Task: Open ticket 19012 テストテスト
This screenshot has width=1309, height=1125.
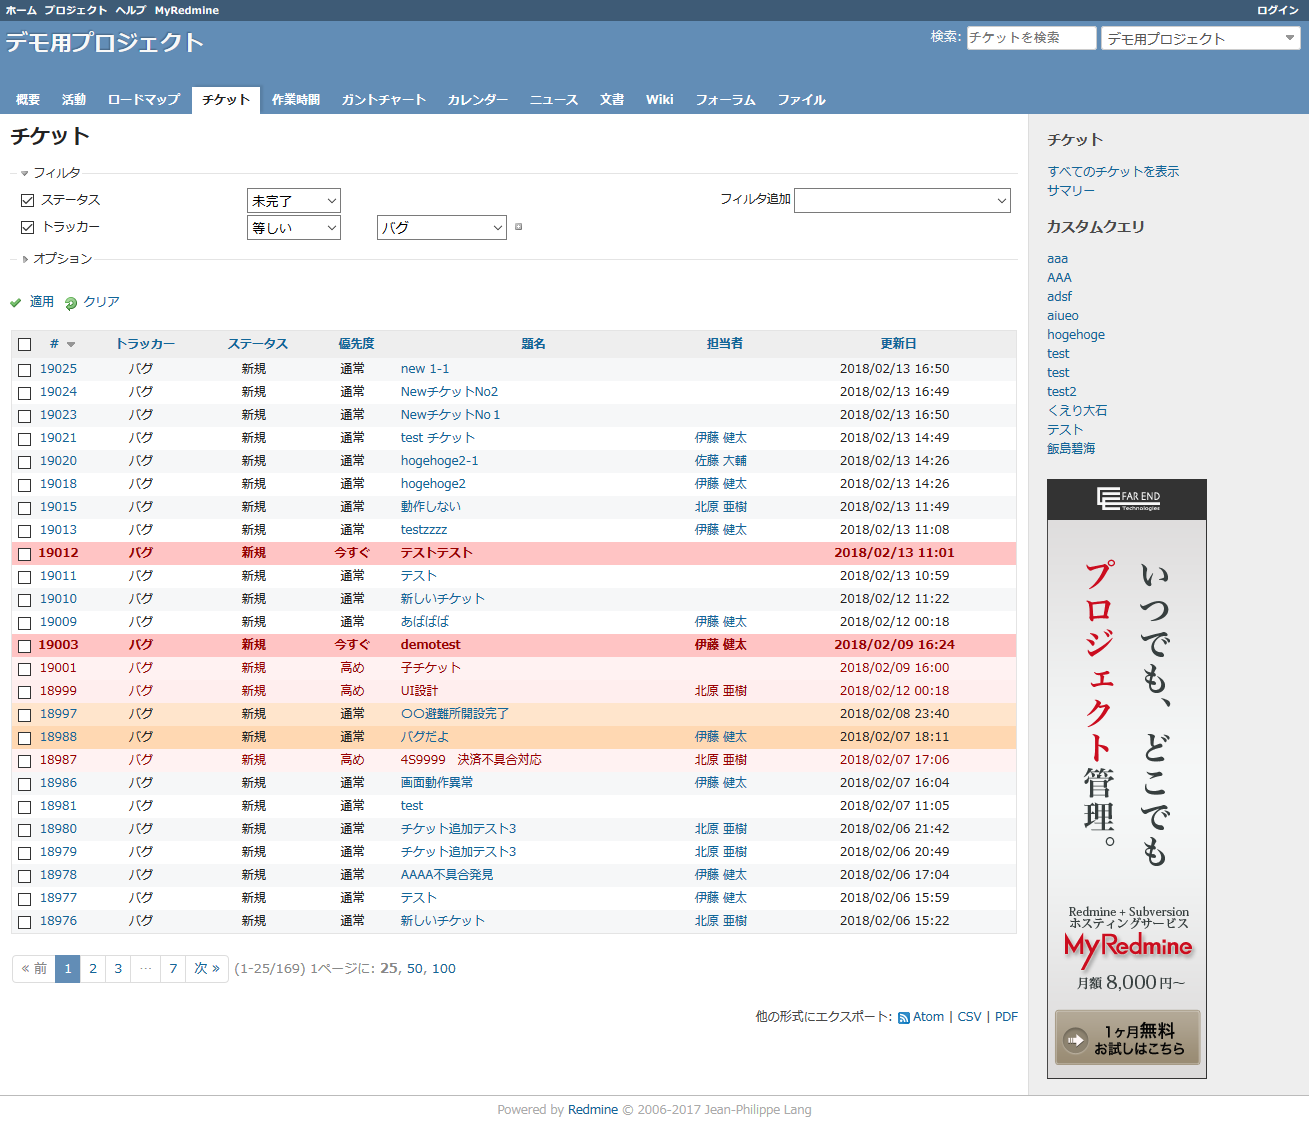Action: (437, 553)
